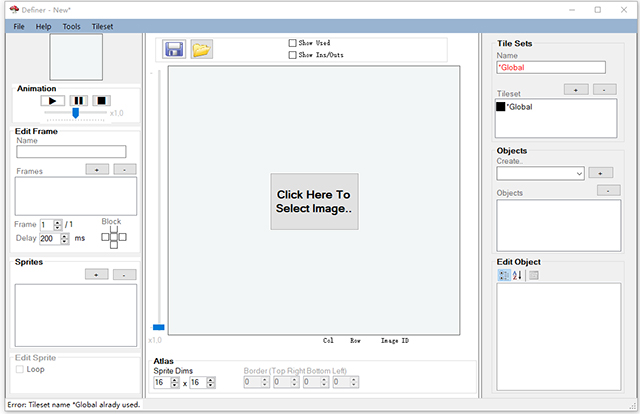640x414 pixels.
Task: Toggle the center Block checkbox
Action: pos(114,237)
